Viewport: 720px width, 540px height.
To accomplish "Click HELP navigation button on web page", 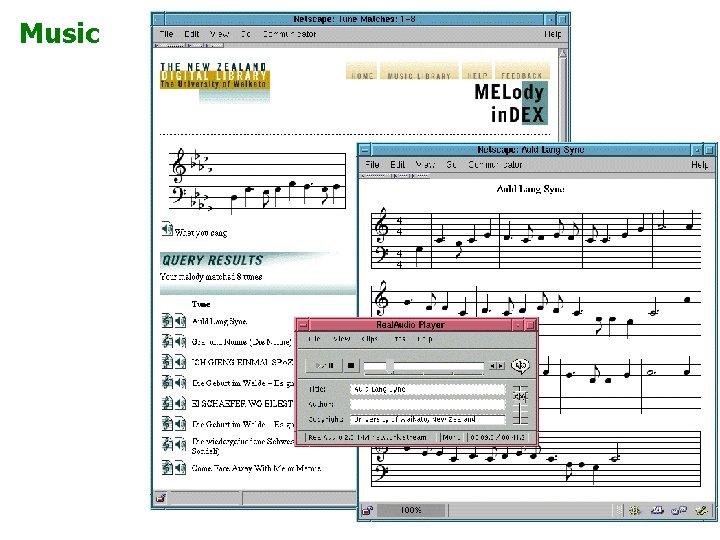I will click(x=477, y=72).
